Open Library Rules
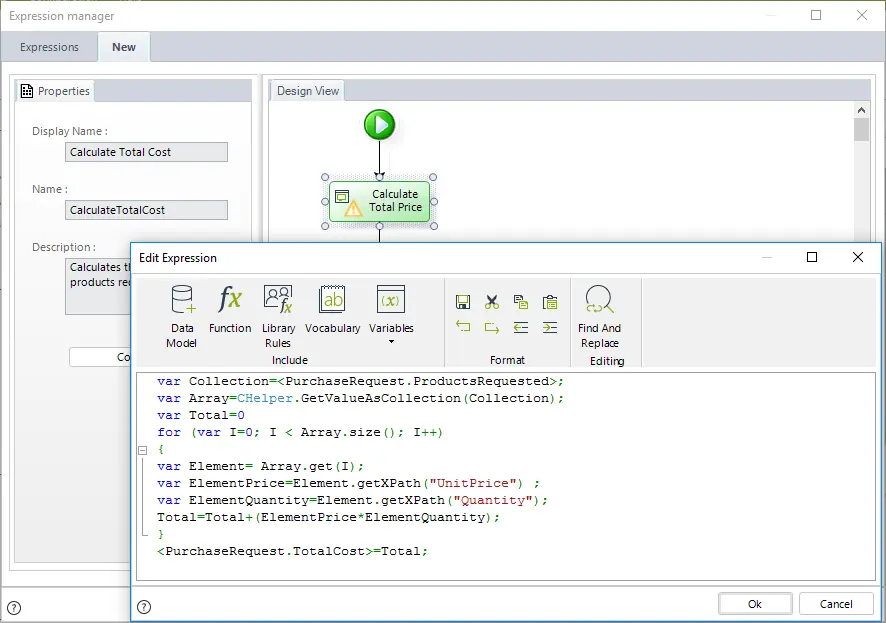This screenshot has height=623, width=886. (278, 316)
